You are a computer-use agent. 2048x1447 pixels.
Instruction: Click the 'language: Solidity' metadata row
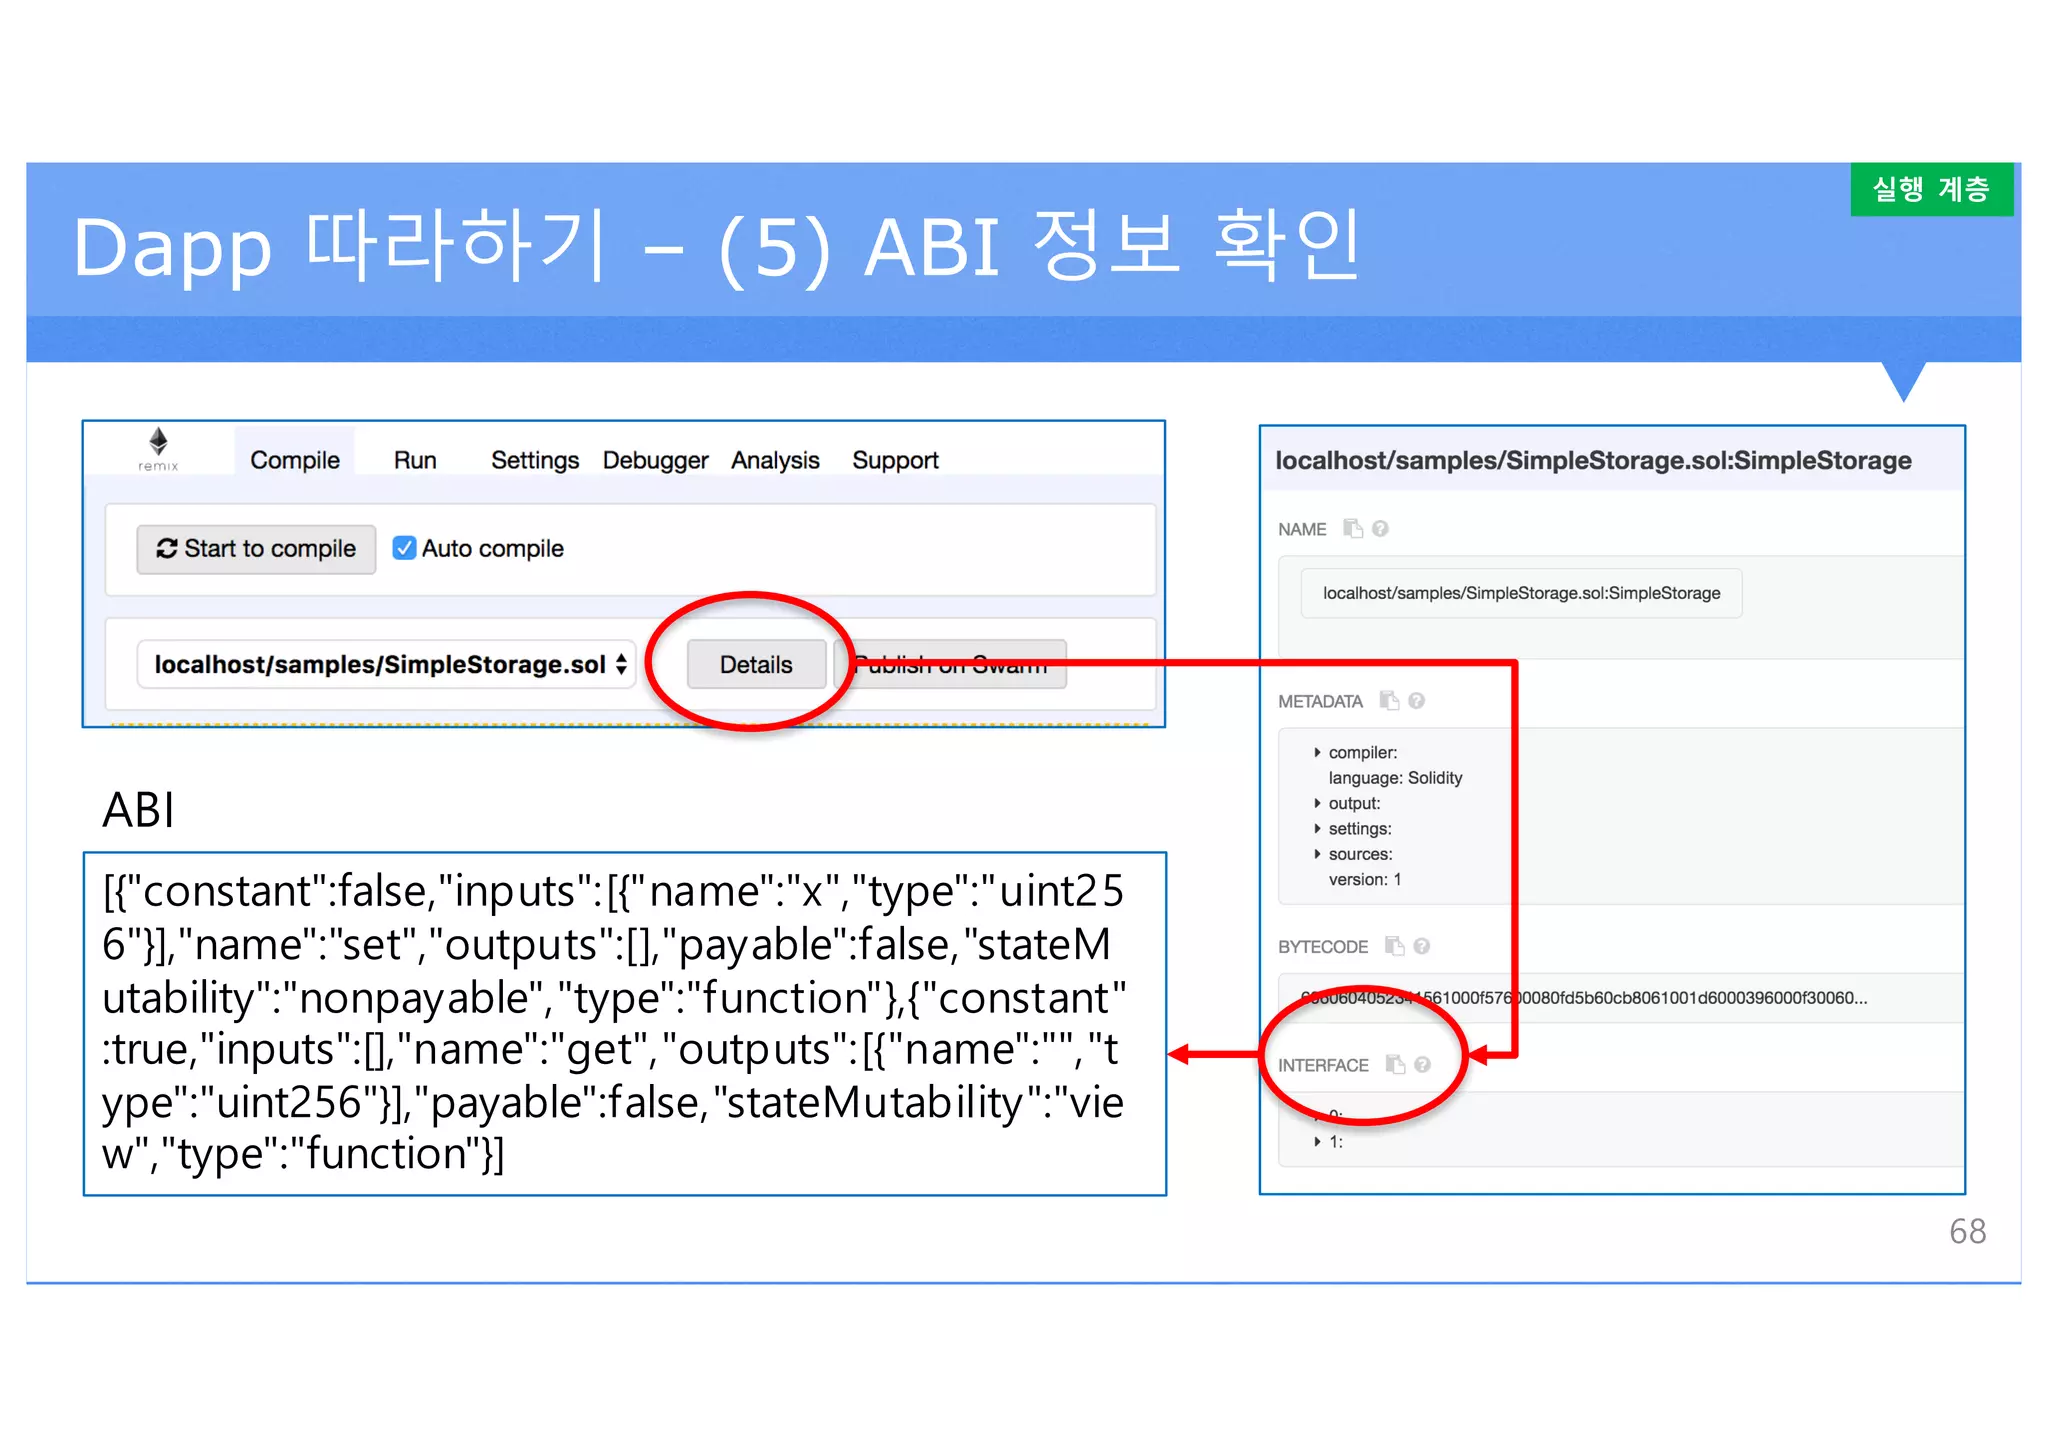click(1395, 777)
